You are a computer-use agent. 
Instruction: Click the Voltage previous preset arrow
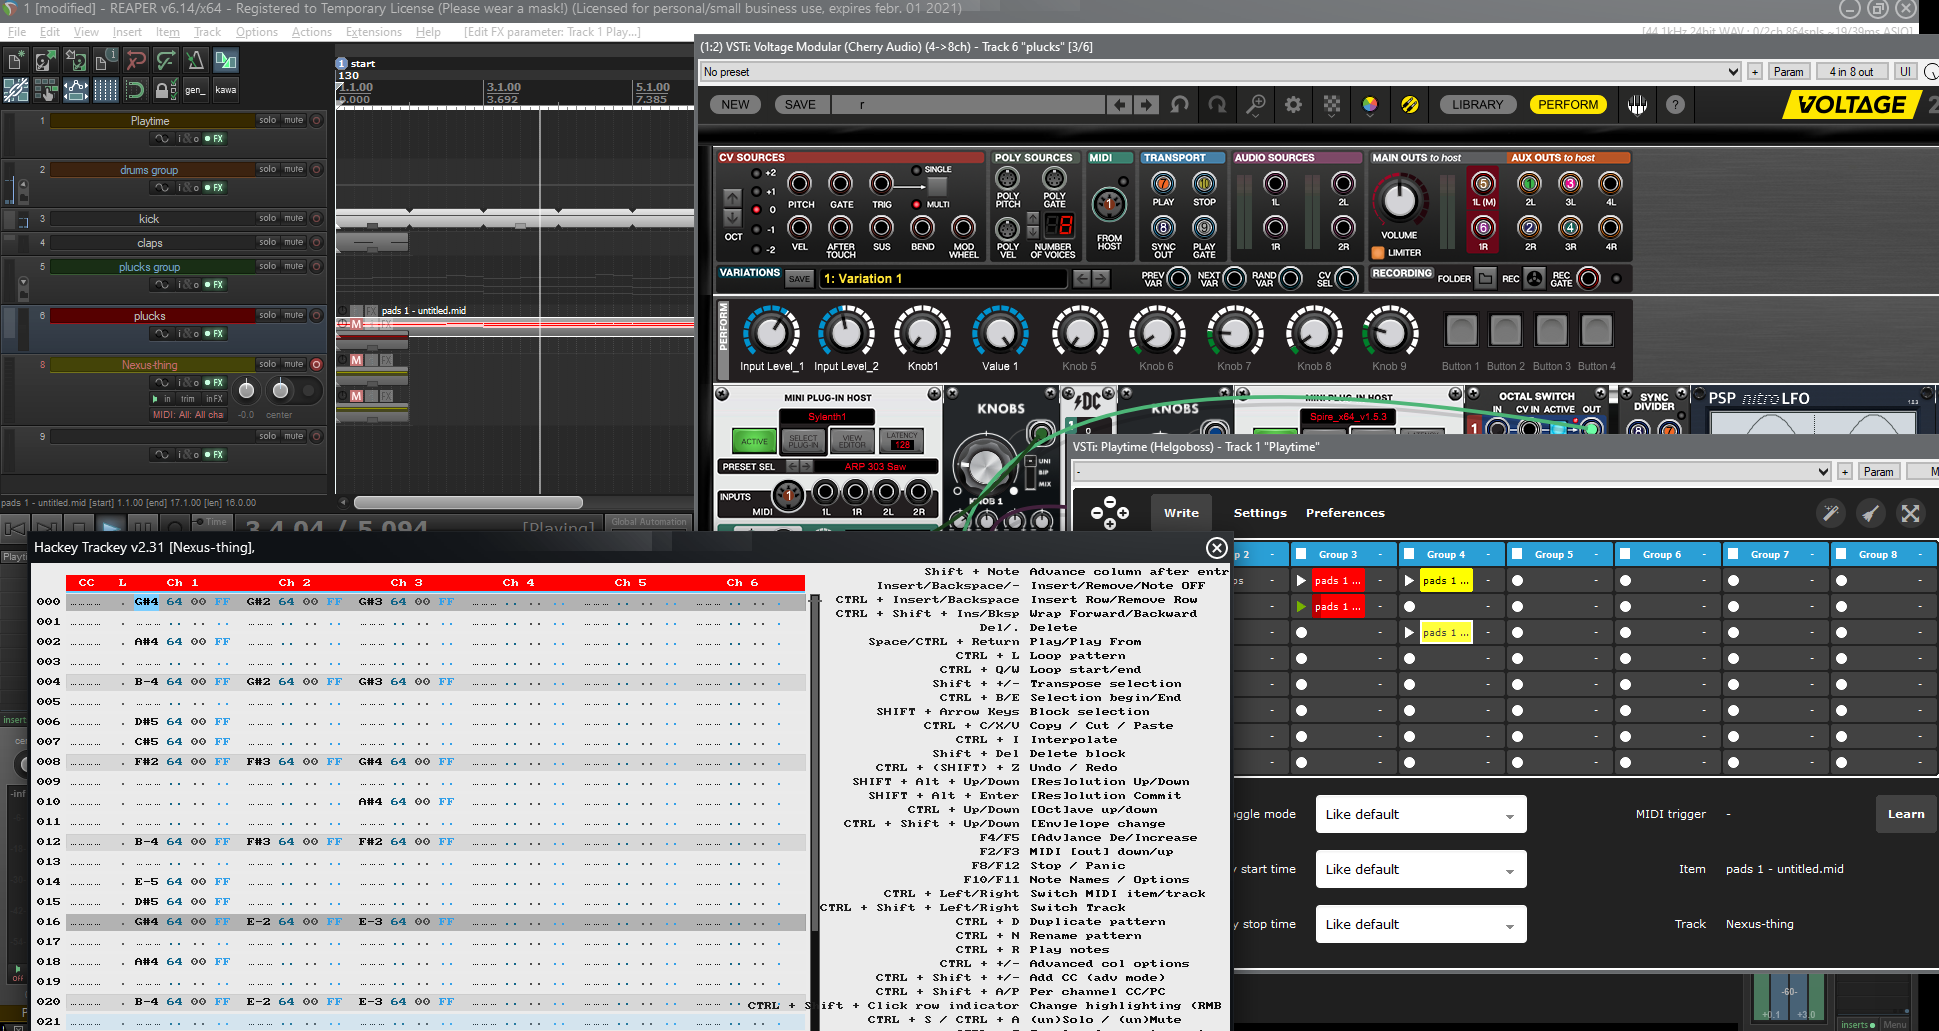(x=1120, y=105)
